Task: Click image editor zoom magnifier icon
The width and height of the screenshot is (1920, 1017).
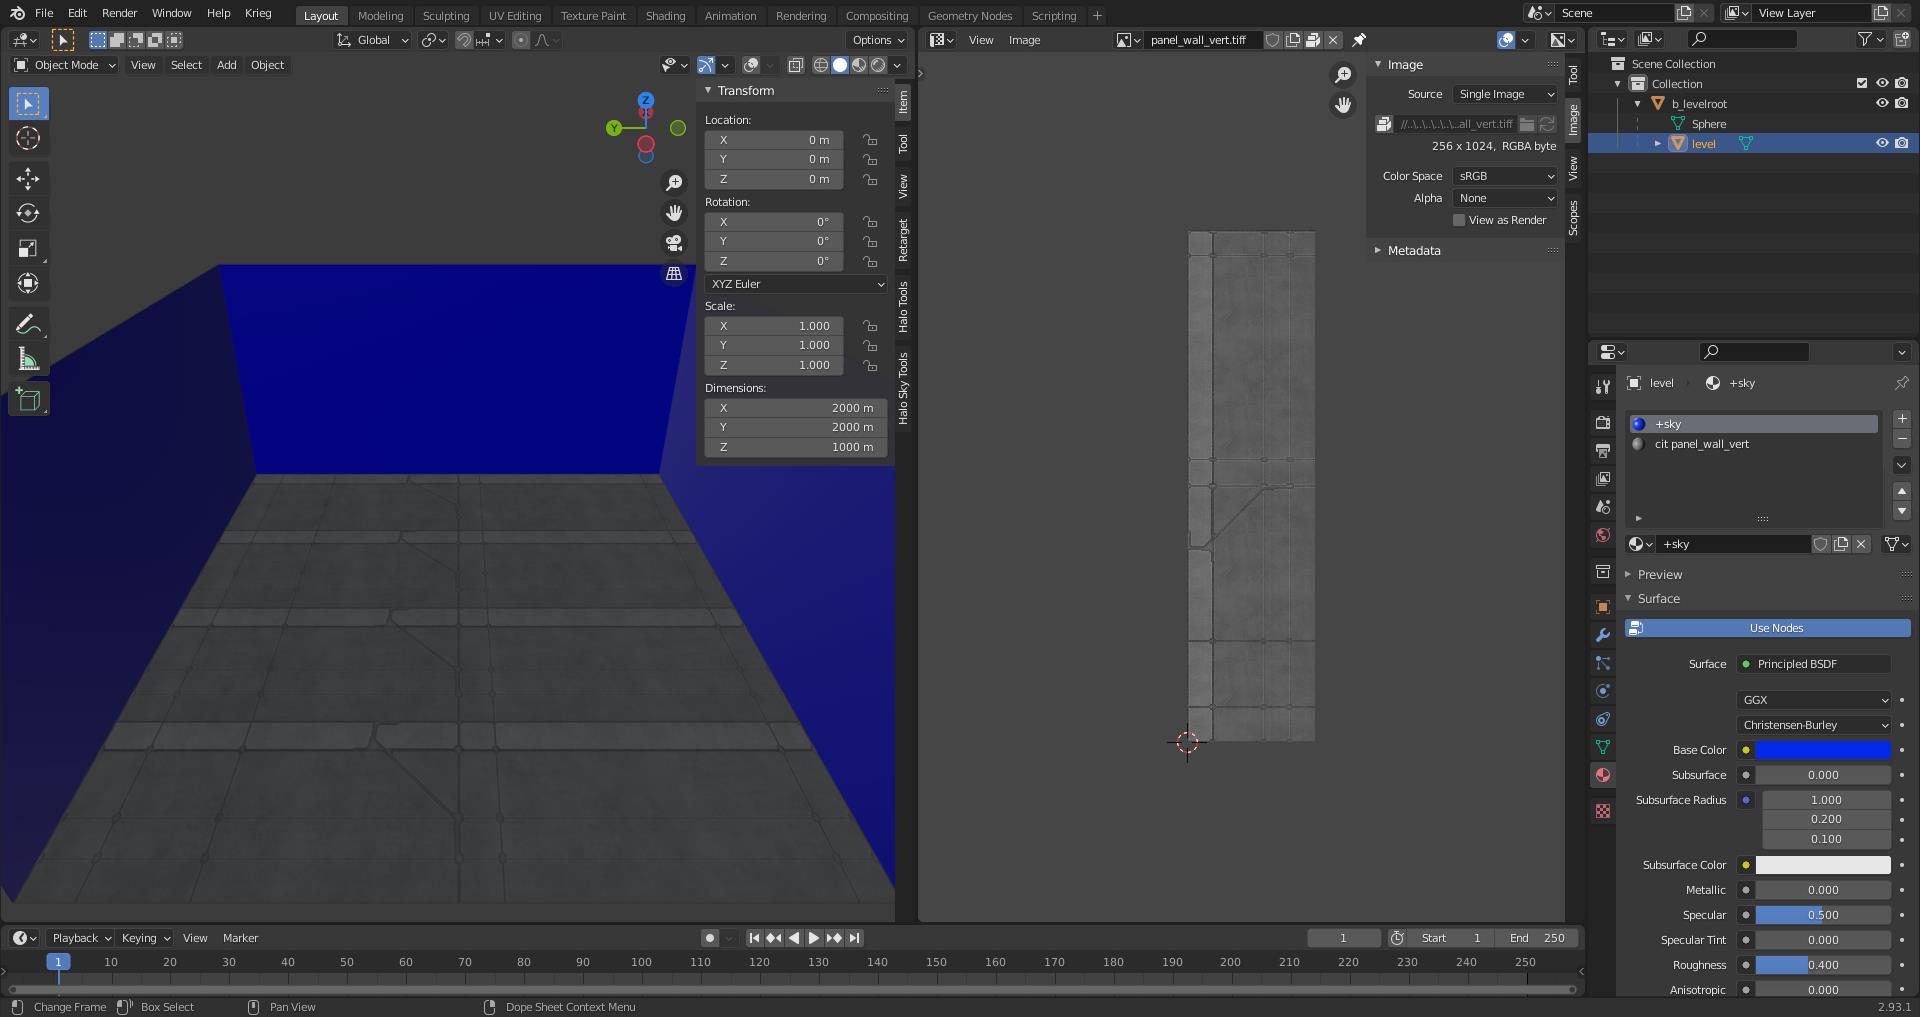Action: coord(1343,75)
